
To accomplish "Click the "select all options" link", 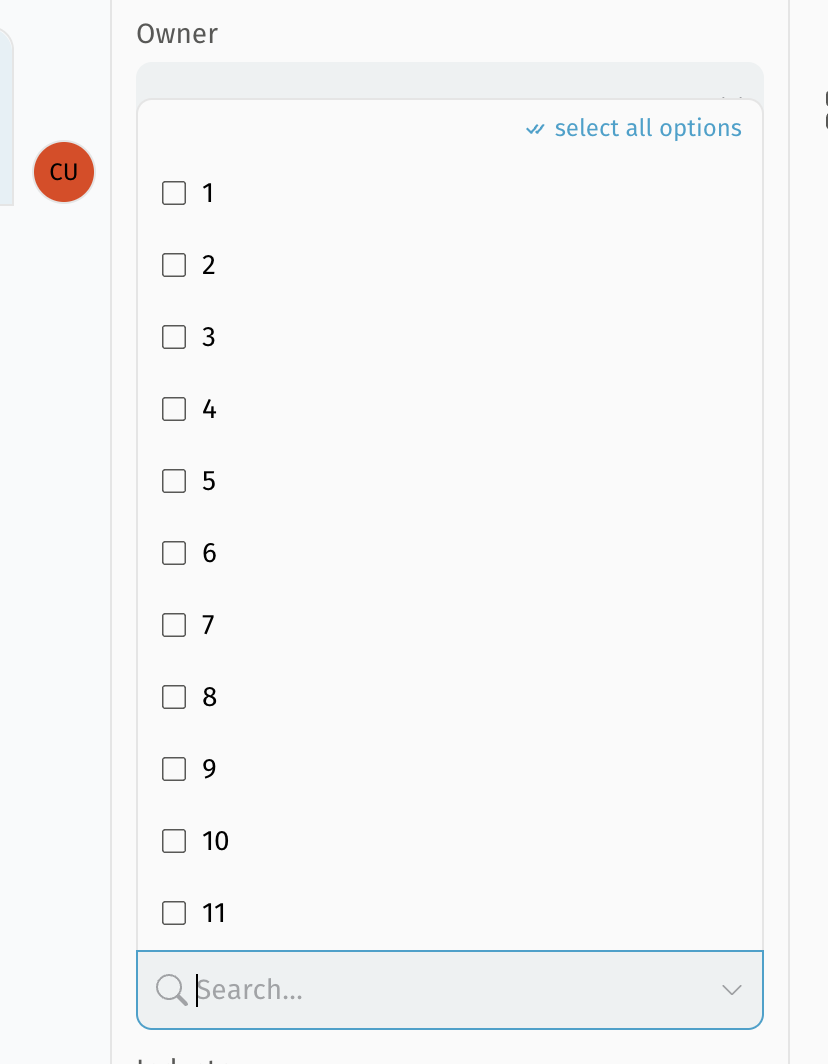I will (x=647, y=129).
